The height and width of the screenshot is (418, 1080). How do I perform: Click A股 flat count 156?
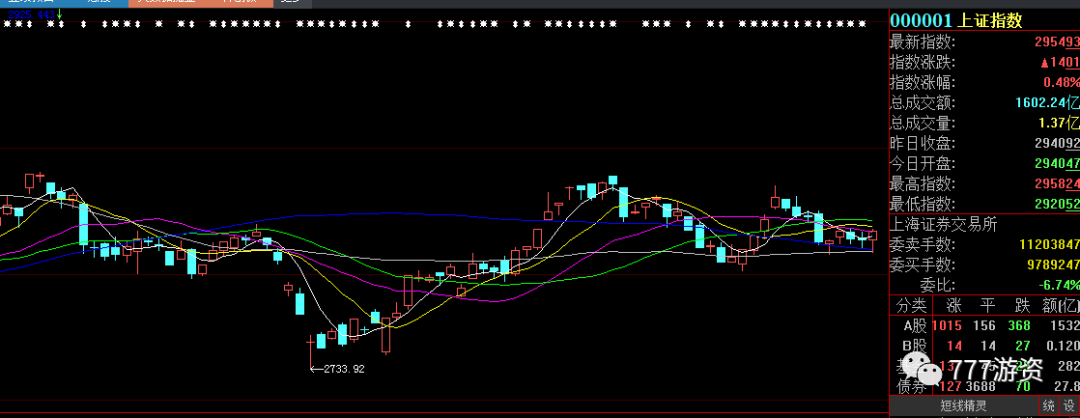986,326
